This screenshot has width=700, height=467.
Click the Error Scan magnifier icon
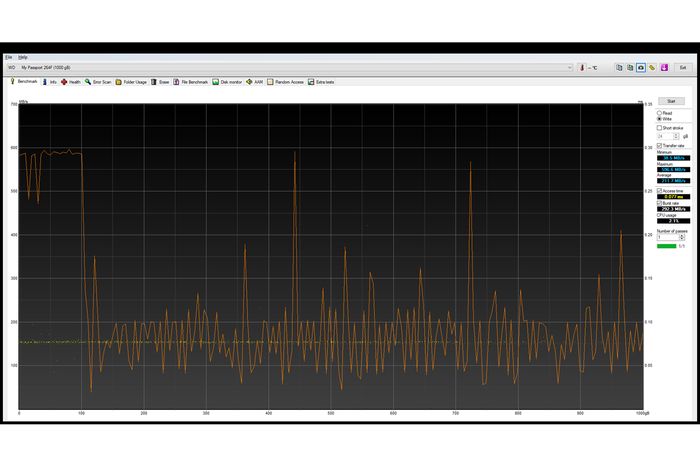(x=88, y=82)
